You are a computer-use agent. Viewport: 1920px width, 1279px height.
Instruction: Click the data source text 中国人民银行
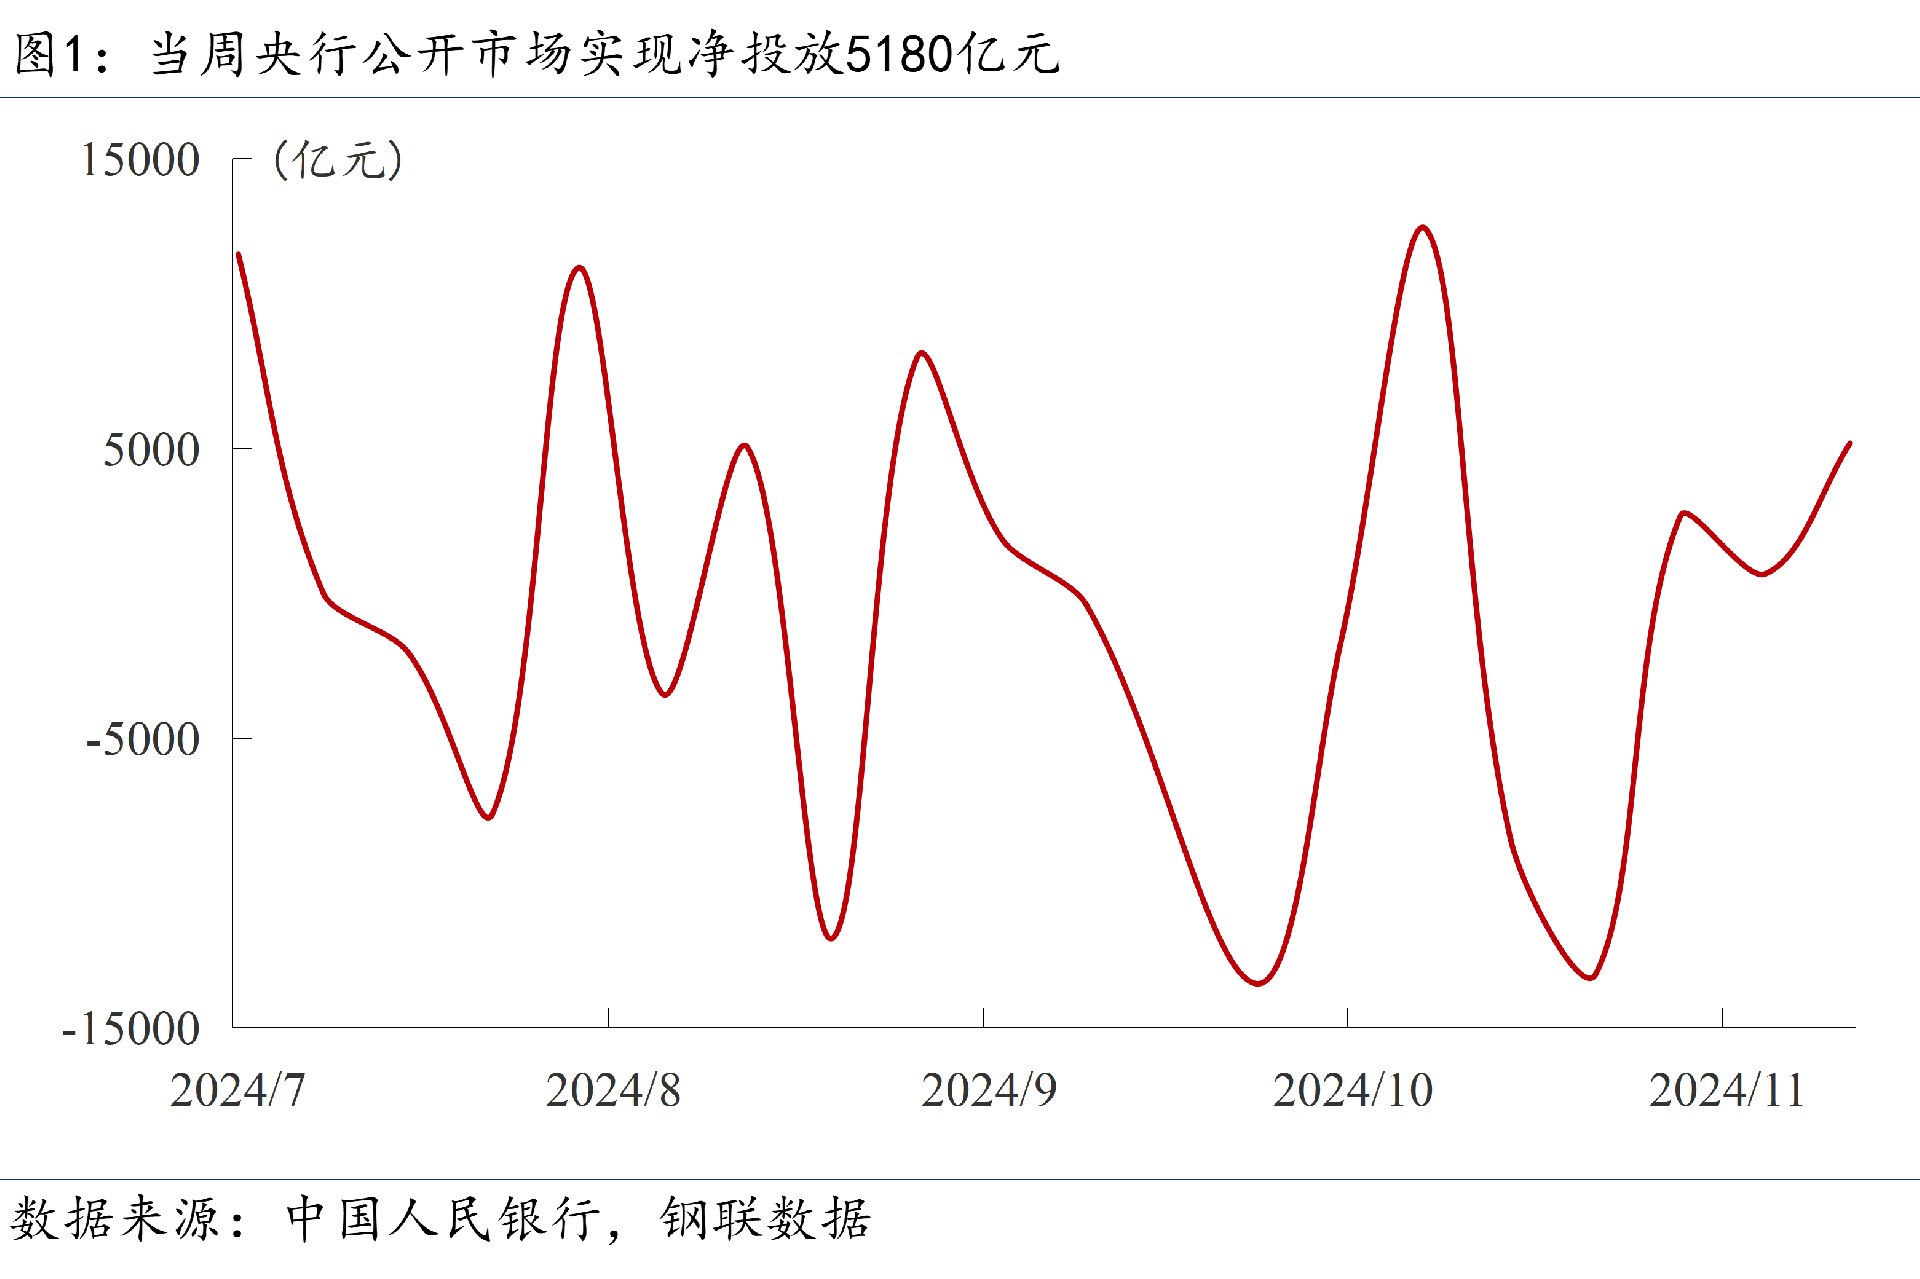(x=443, y=1219)
